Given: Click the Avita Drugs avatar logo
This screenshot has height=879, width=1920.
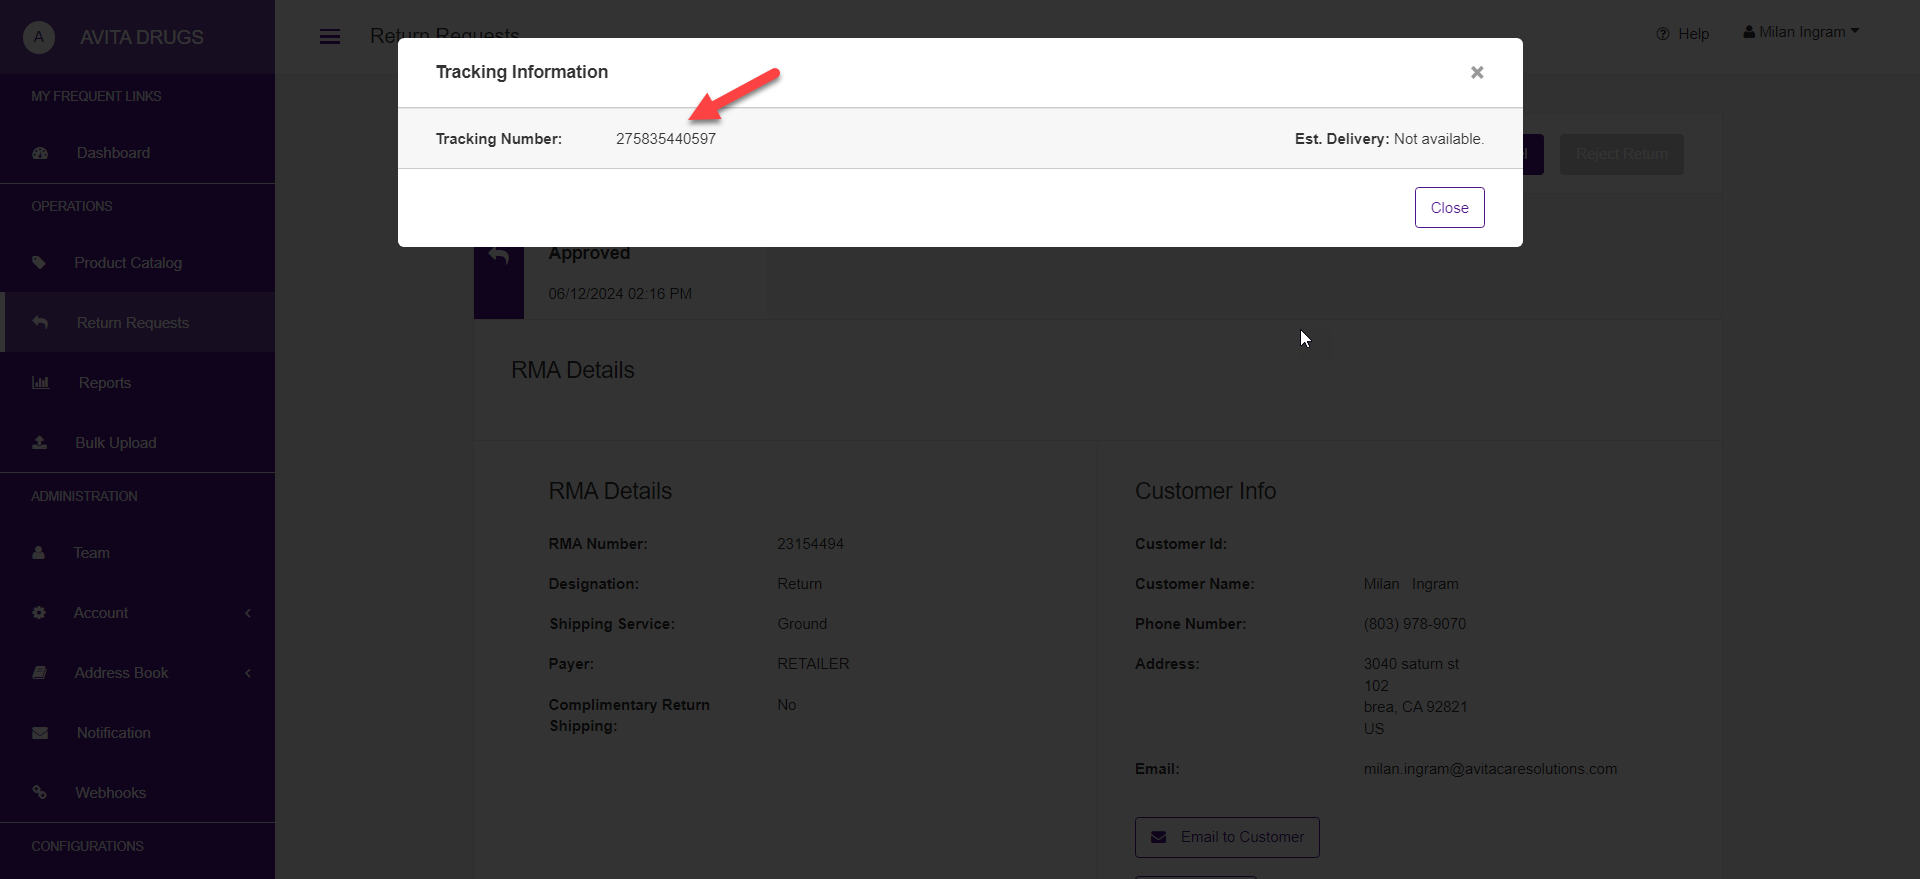Looking at the screenshot, I should click(x=39, y=37).
